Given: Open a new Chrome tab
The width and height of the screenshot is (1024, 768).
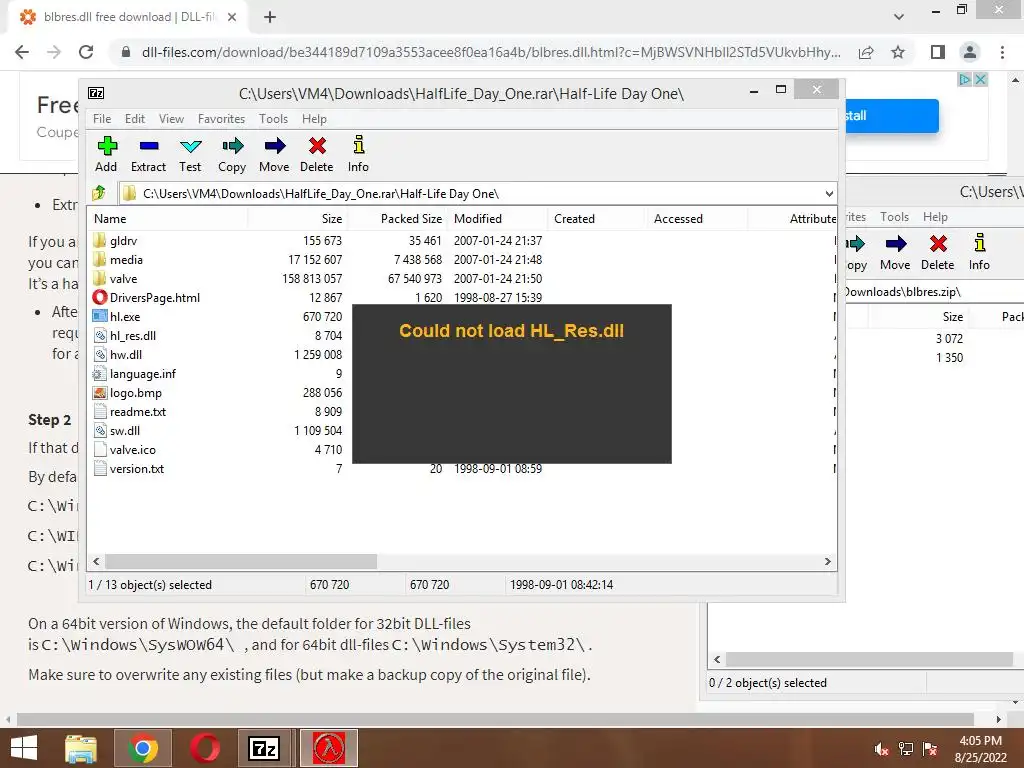Looking at the screenshot, I should [x=270, y=17].
